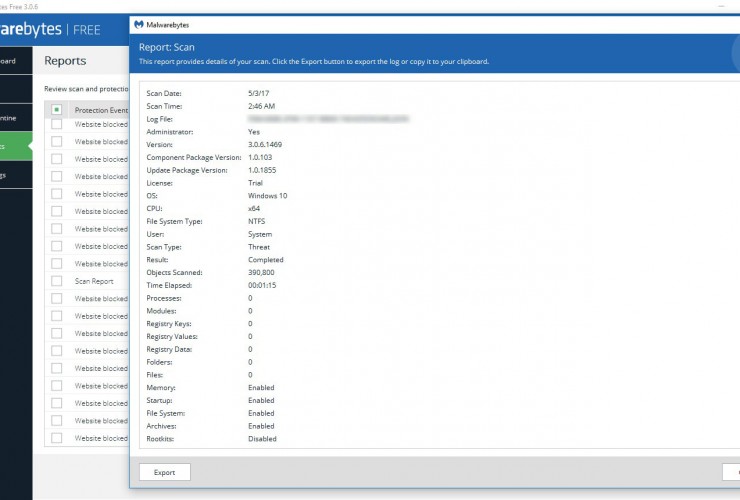The width and height of the screenshot is (740, 500).
Task: Tick the checkbox directly below Scan Report row
Action: [57, 299]
